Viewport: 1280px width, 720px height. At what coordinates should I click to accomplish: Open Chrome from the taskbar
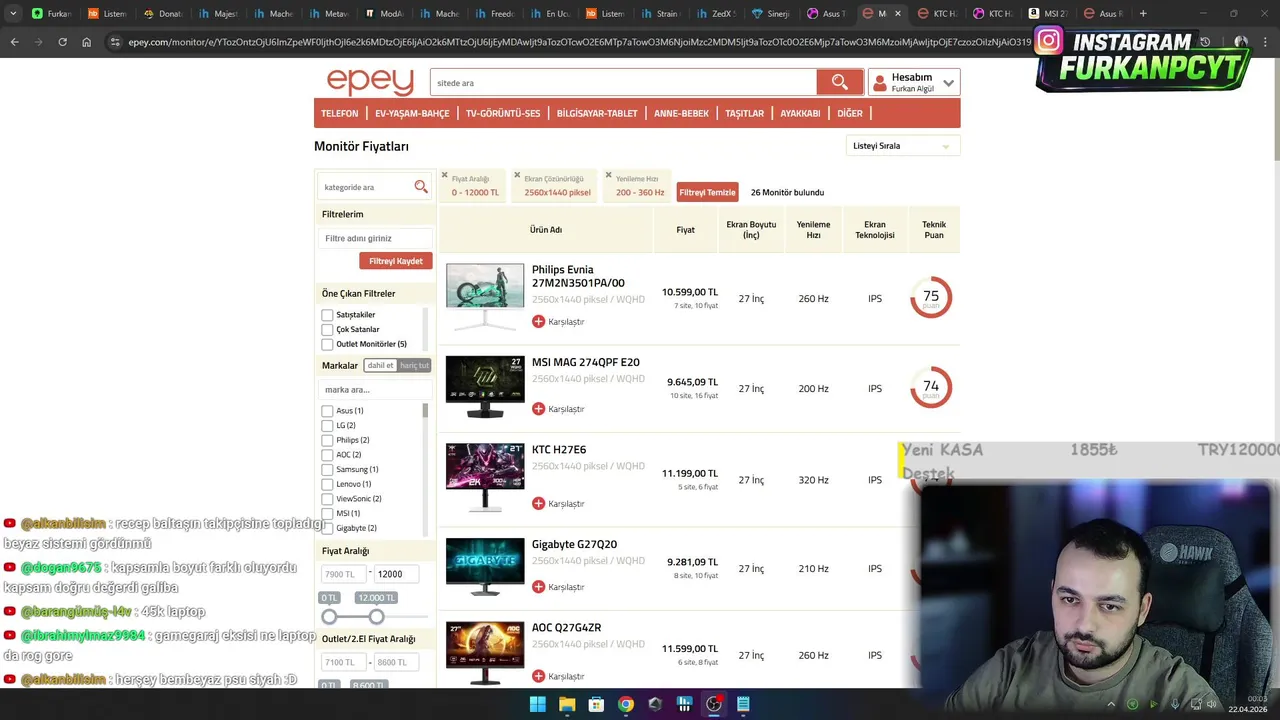pyautogui.click(x=625, y=704)
